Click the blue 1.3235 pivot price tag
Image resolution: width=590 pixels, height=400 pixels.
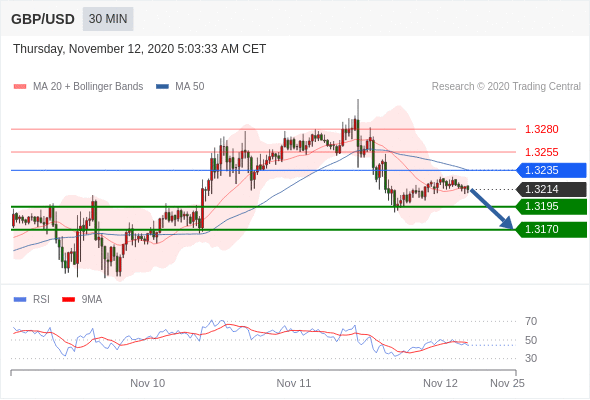click(x=551, y=170)
